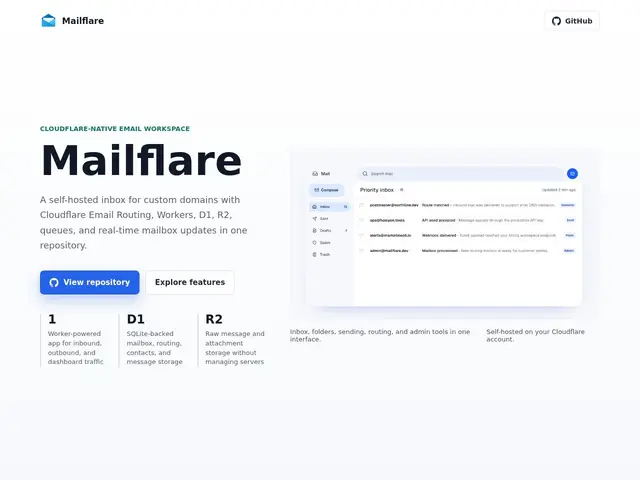Click the View repository button
640x480 pixels.
point(89,282)
